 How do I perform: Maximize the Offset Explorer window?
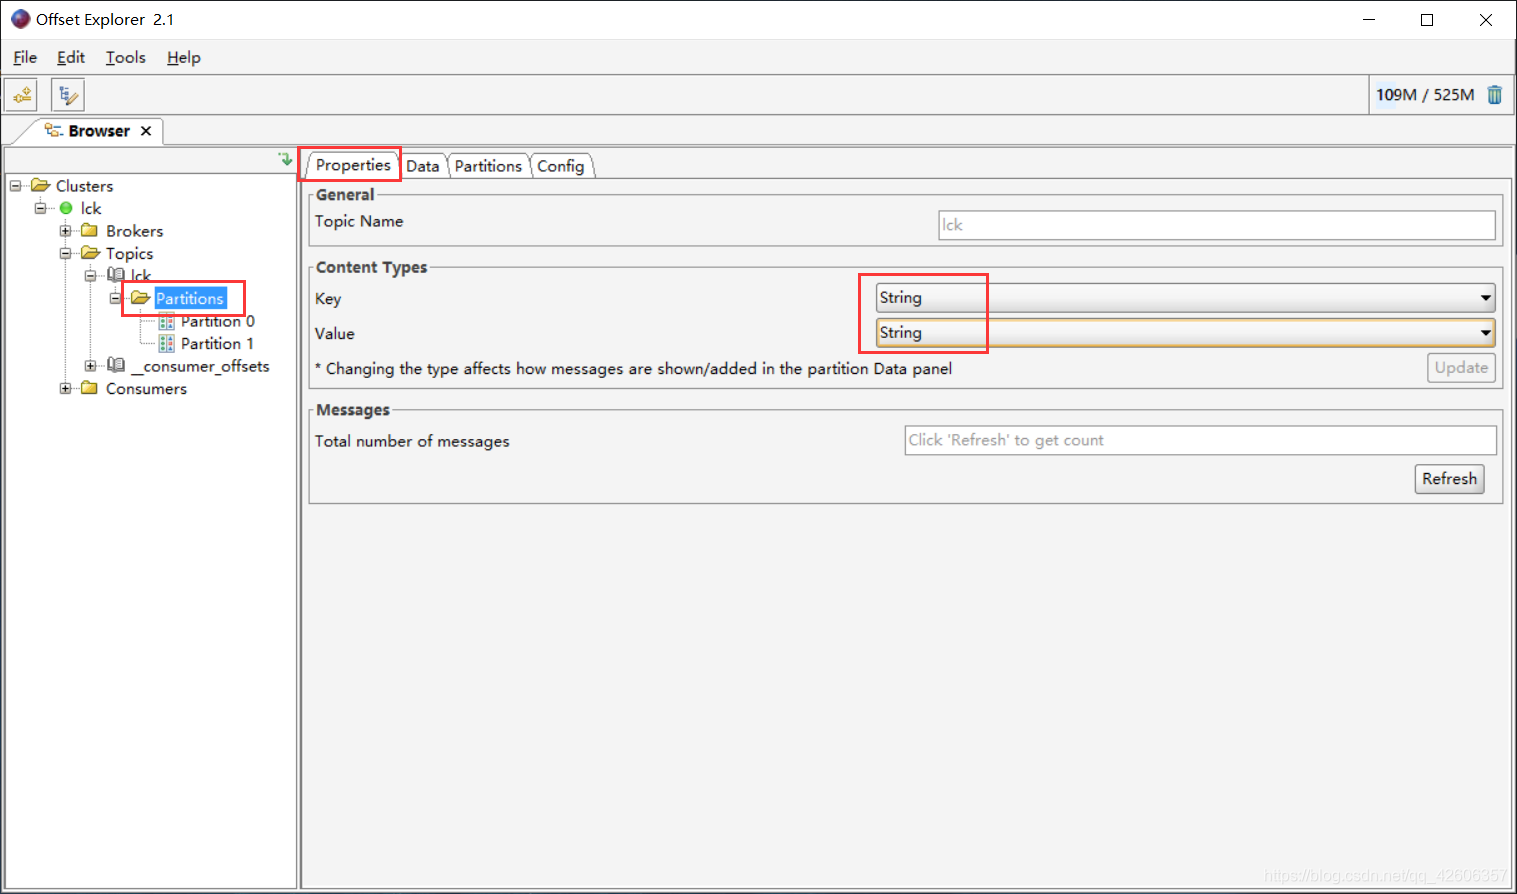[x=1427, y=20]
